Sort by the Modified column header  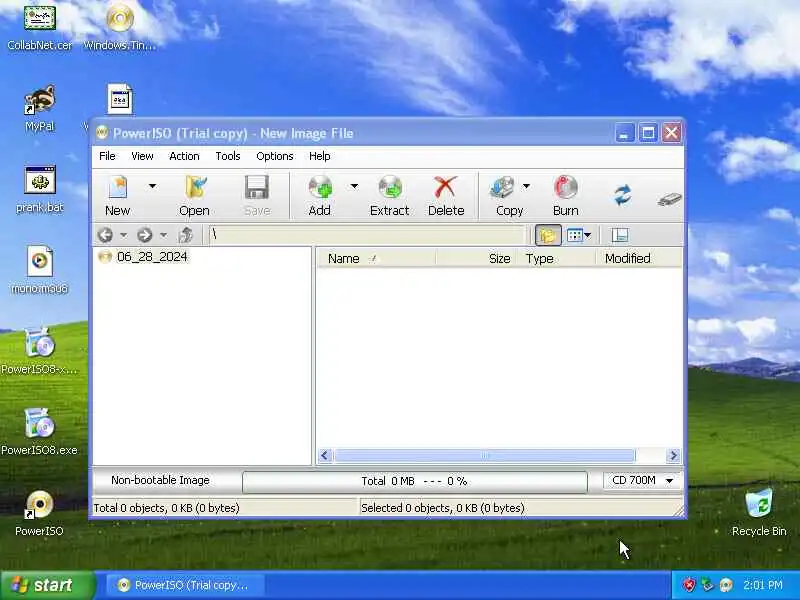coord(639,259)
